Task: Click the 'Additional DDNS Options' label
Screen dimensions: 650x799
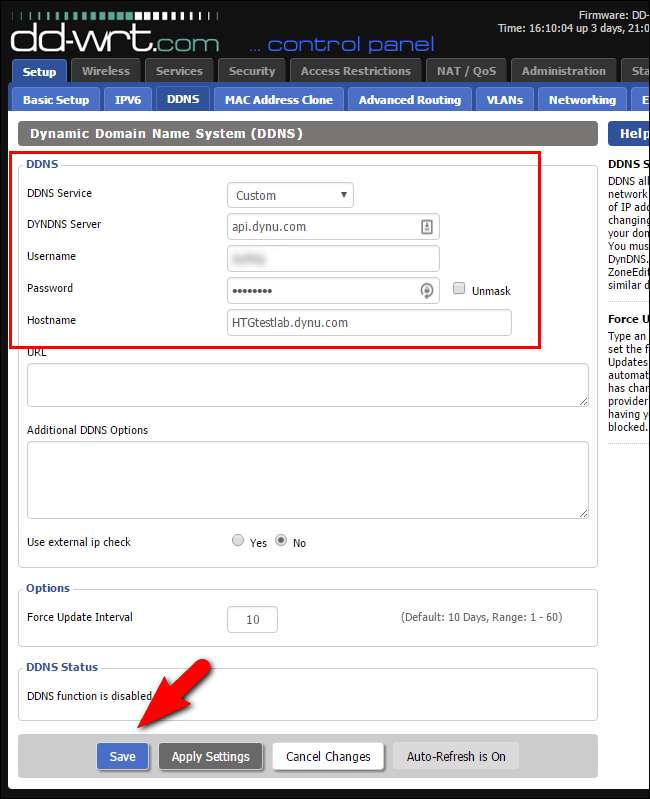Action: pyautogui.click(x=88, y=430)
